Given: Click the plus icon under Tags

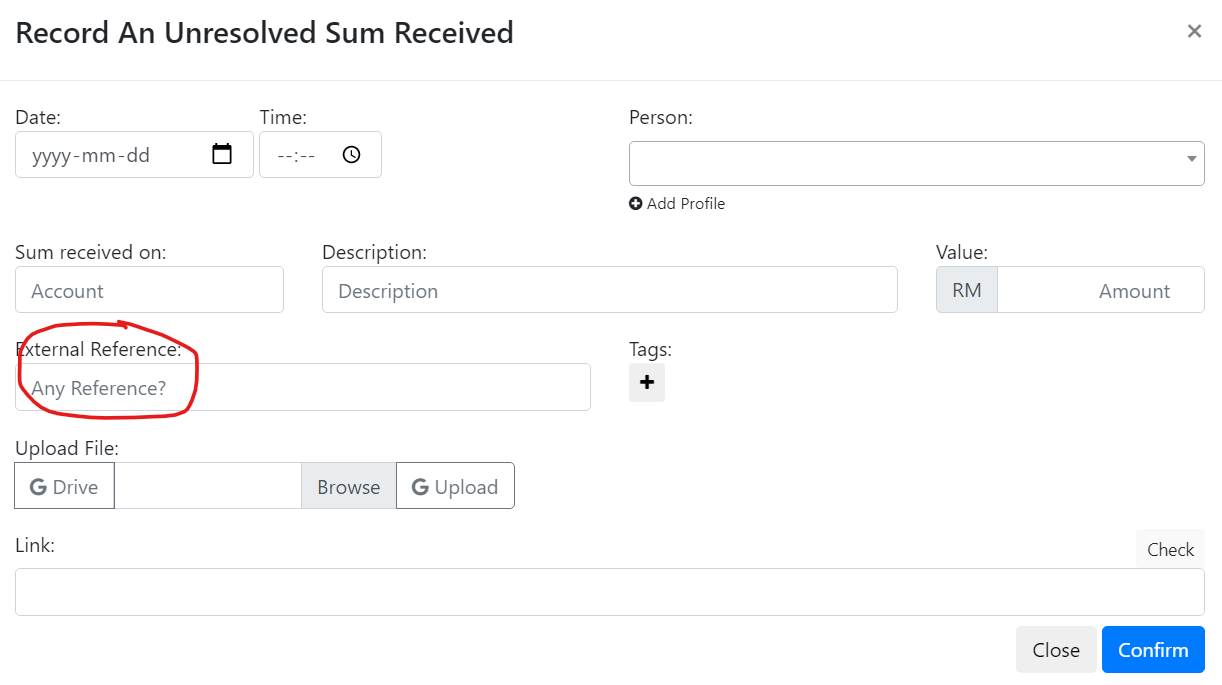Looking at the screenshot, I should pyautogui.click(x=647, y=383).
